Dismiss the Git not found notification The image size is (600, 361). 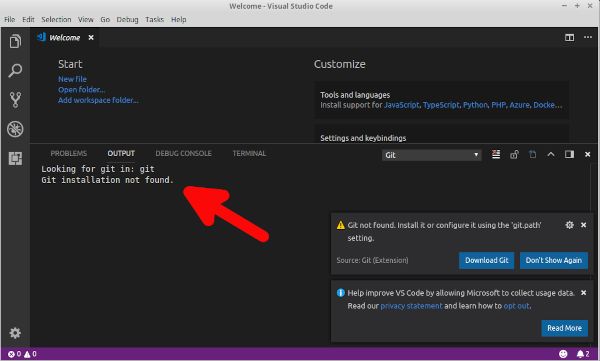click(584, 225)
